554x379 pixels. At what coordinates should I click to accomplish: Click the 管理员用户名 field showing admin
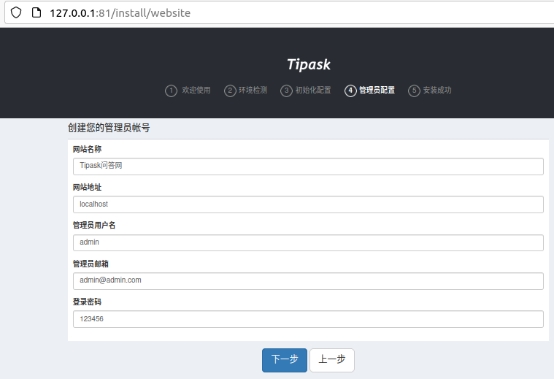(308, 243)
